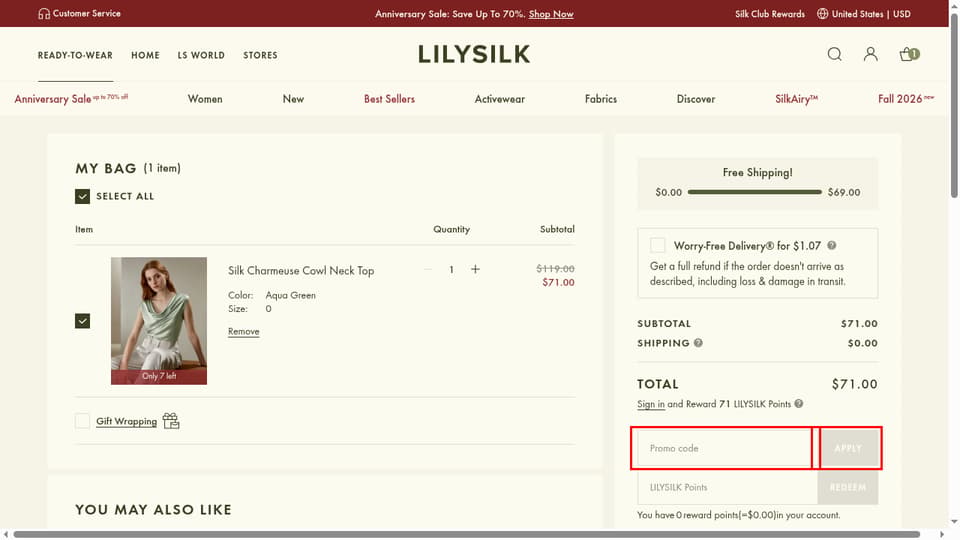
Task: Click the REDEEM points button
Action: (848, 487)
